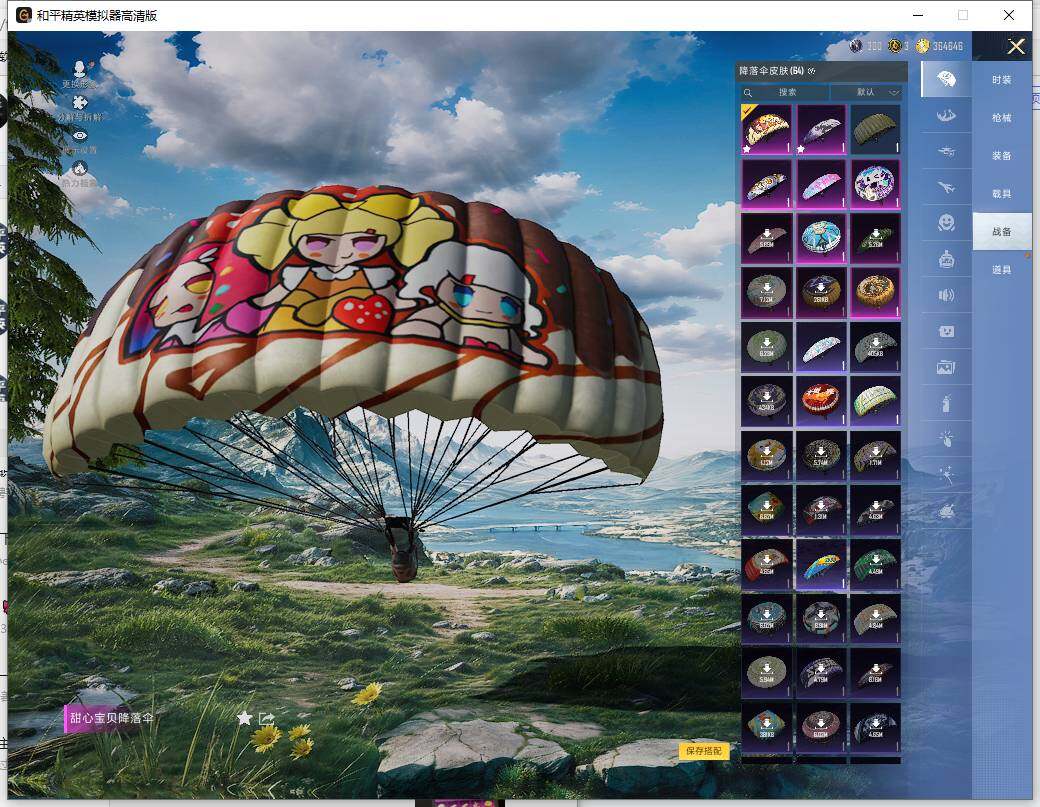Select the round white-purple graffiti parachute
This screenshot has height=807, width=1040.
876,184
